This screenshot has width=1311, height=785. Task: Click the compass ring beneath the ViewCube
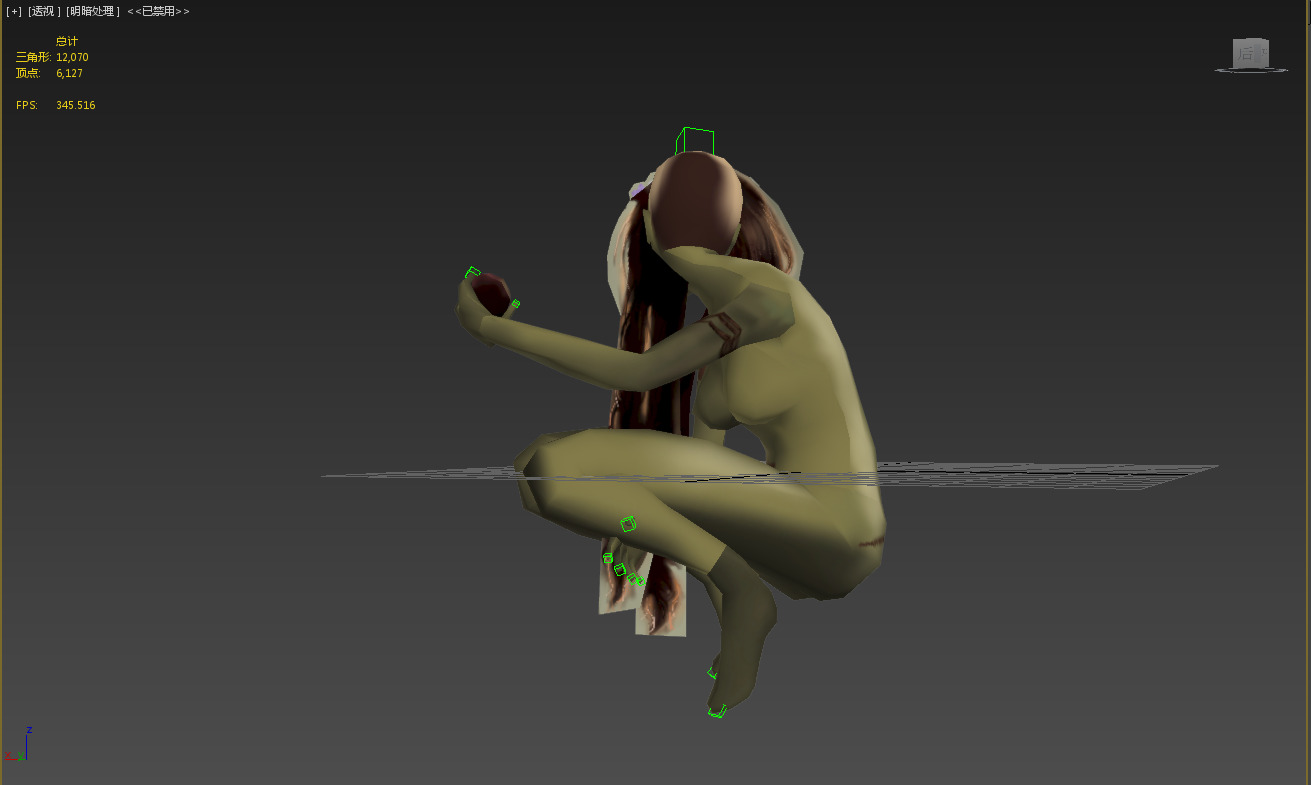tap(1250, 70)
